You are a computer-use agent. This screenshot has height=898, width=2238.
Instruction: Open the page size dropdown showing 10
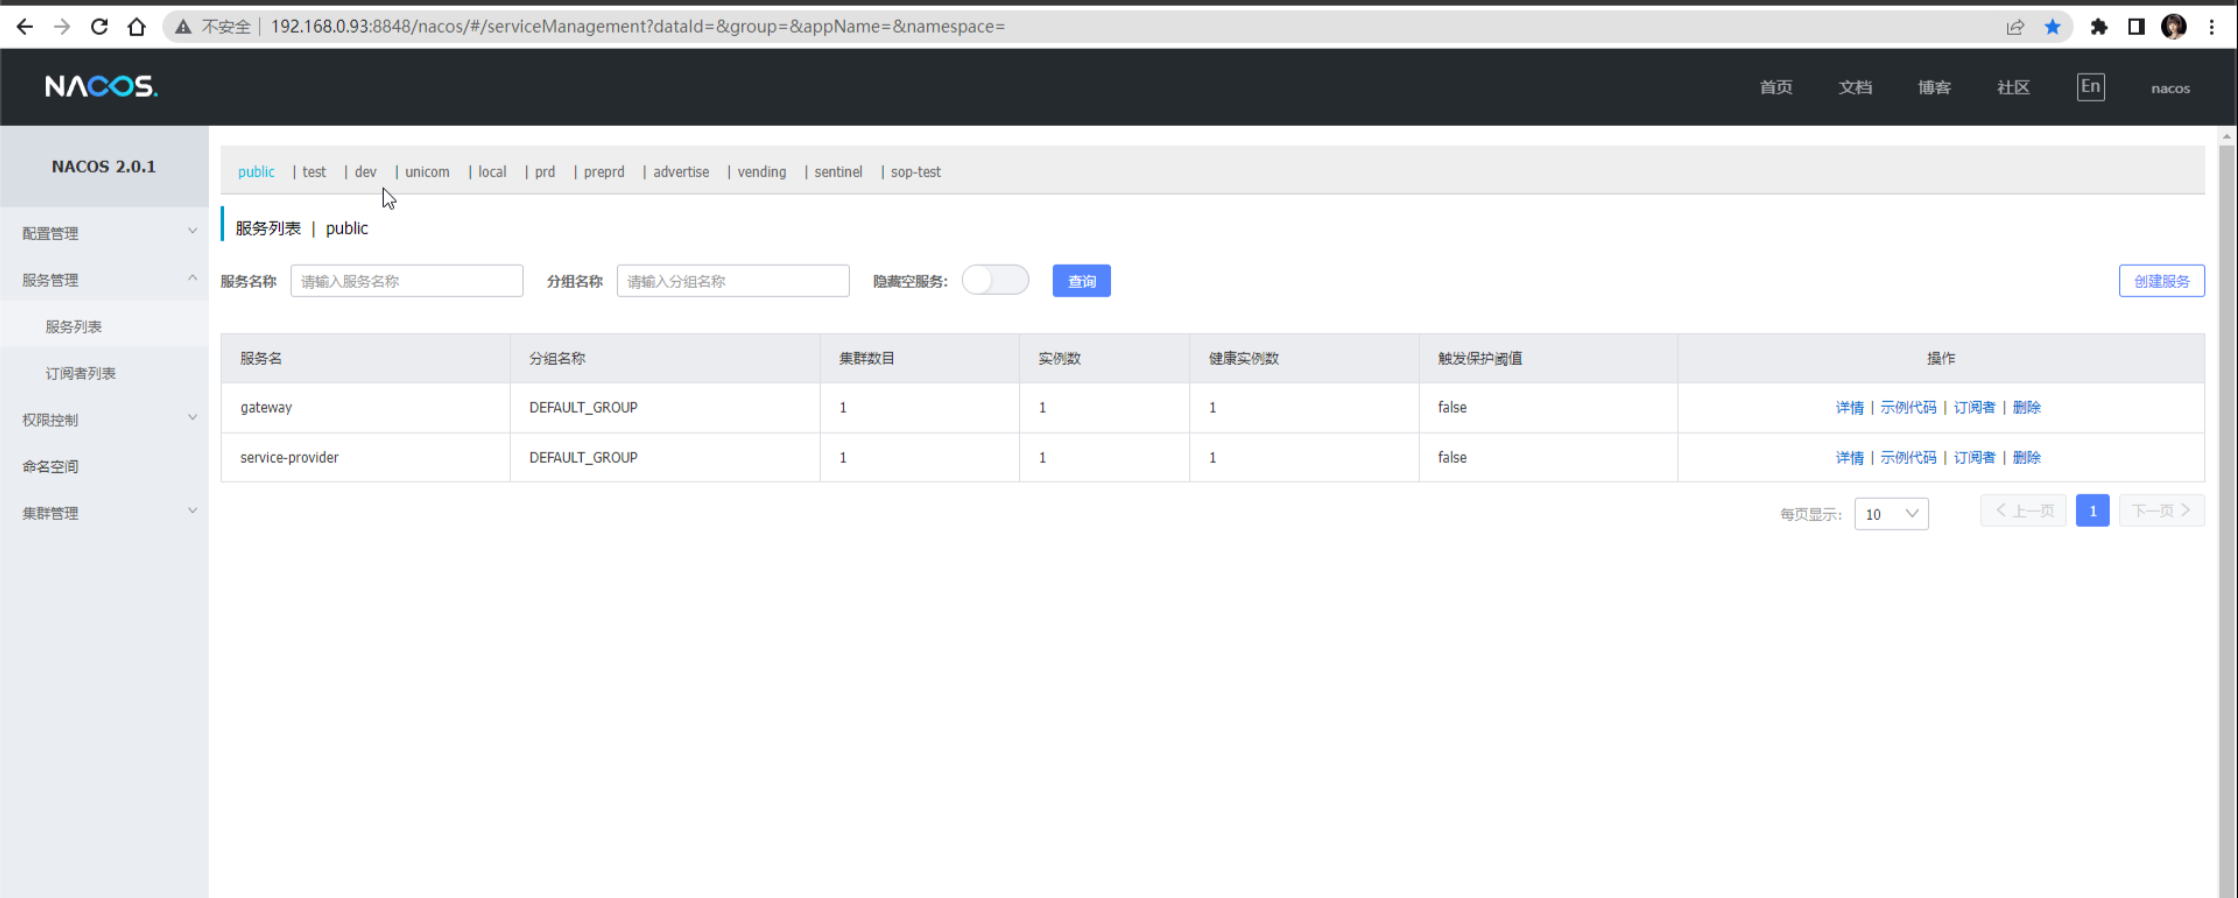[x=1891, y=514]
